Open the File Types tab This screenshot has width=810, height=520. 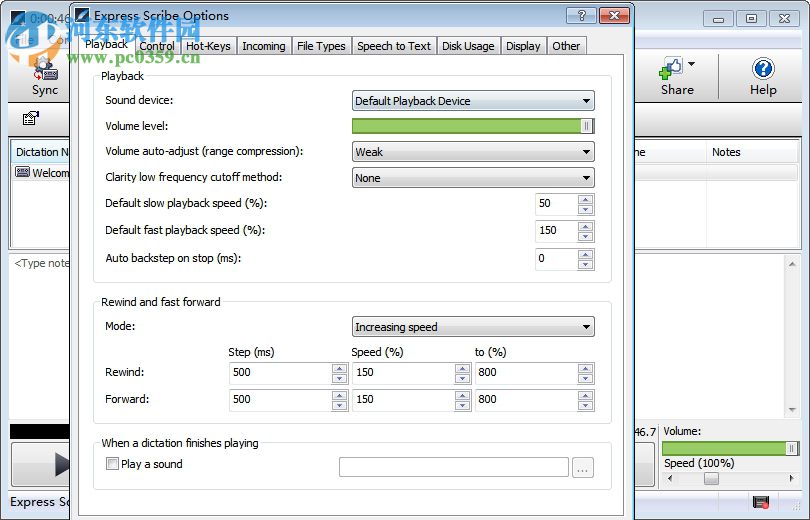tap(321, 46)
